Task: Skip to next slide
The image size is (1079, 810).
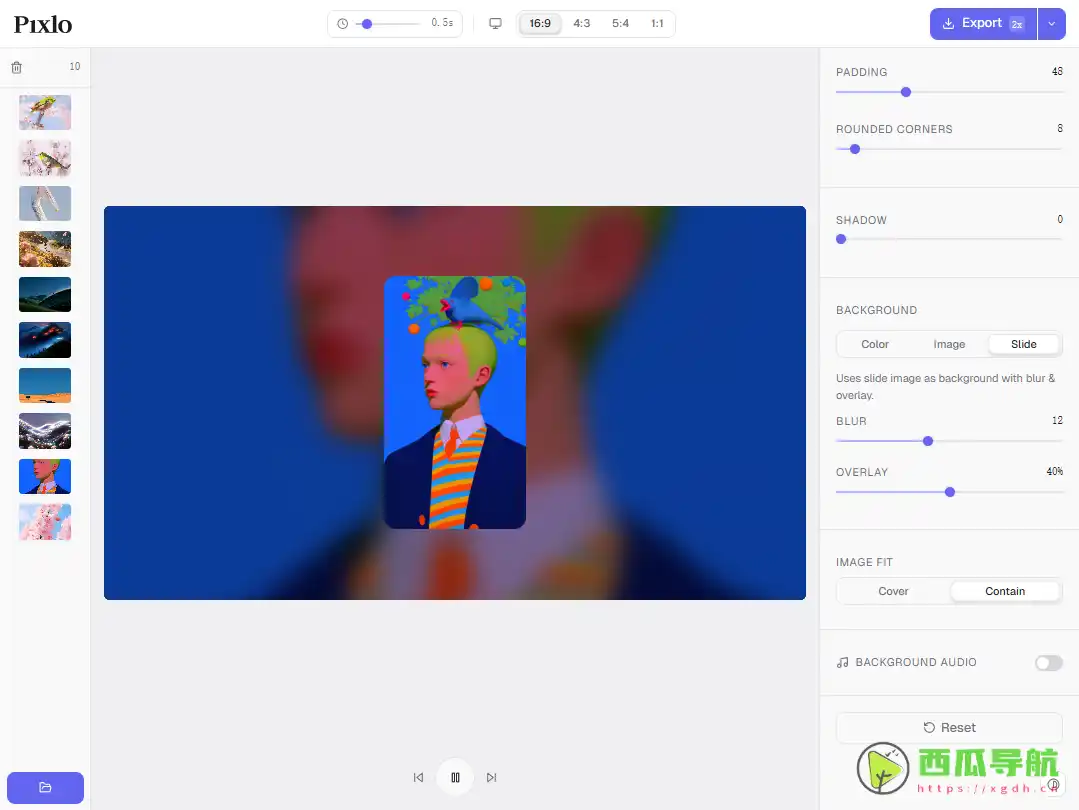Action: tap(491, 777)
